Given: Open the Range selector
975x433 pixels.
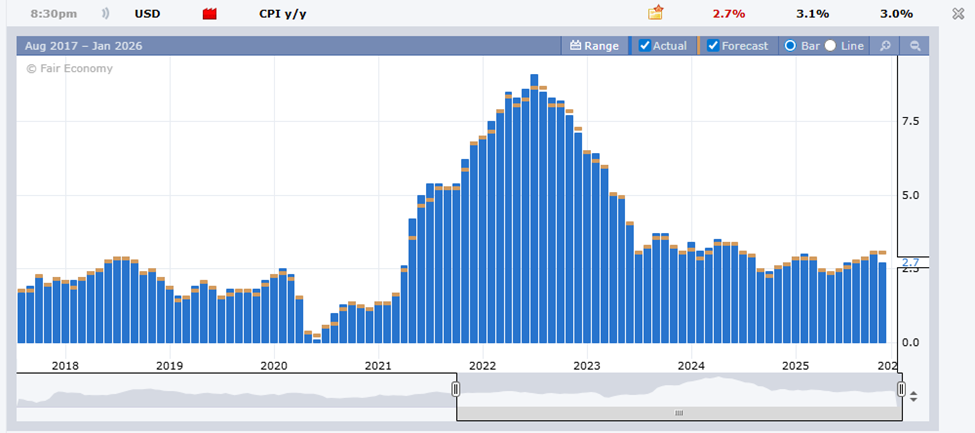Looking at the screenshot, I should 601,46.
